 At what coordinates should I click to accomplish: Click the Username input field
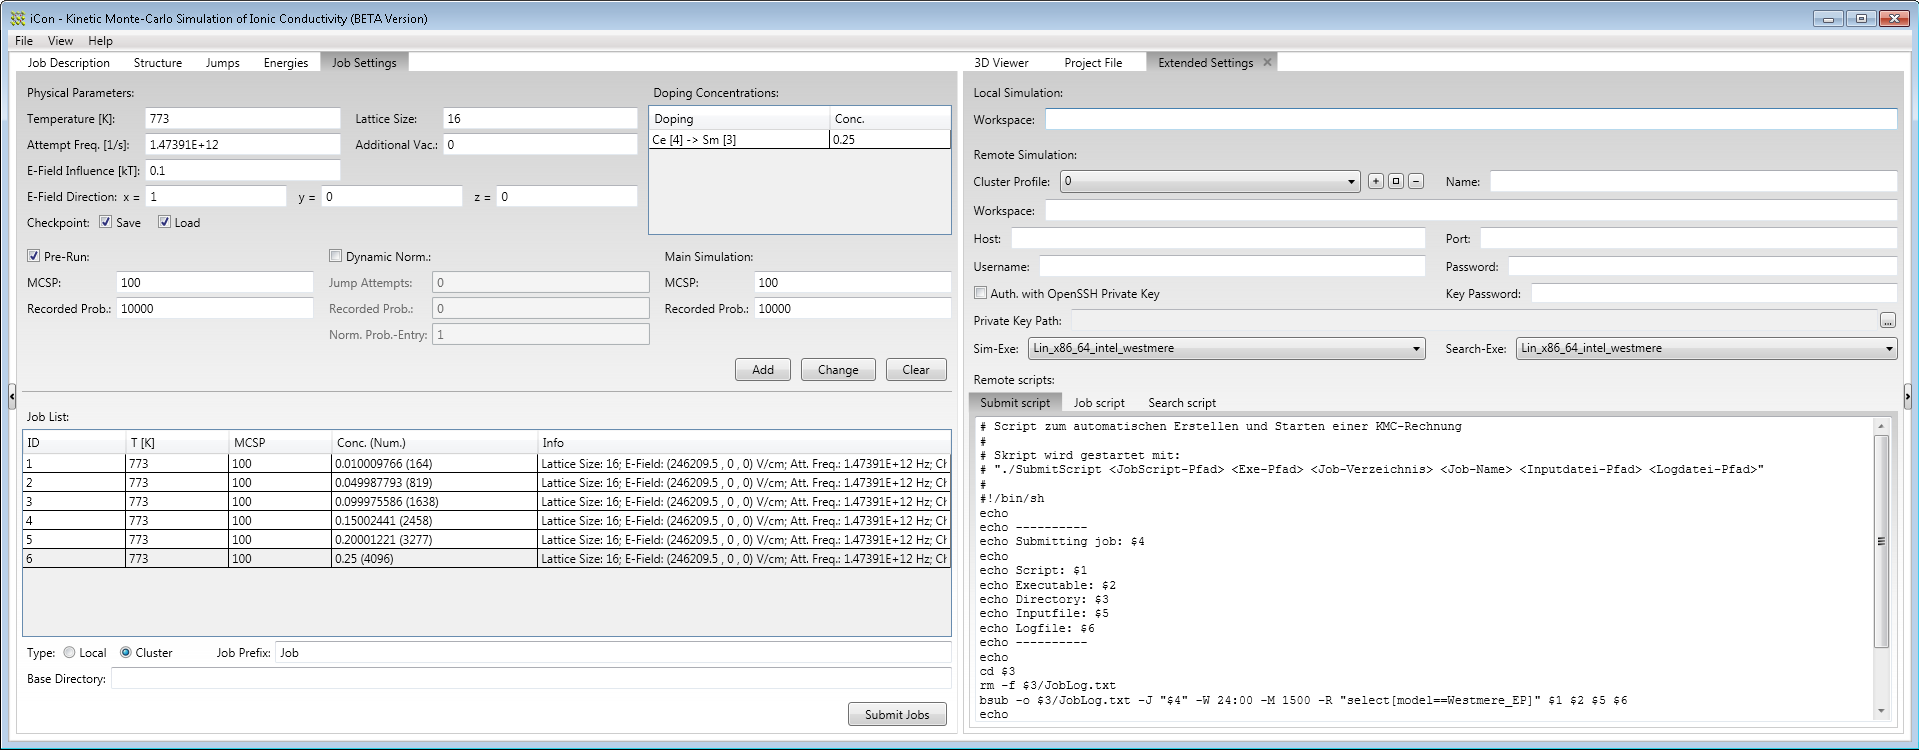coord(1232,266)
